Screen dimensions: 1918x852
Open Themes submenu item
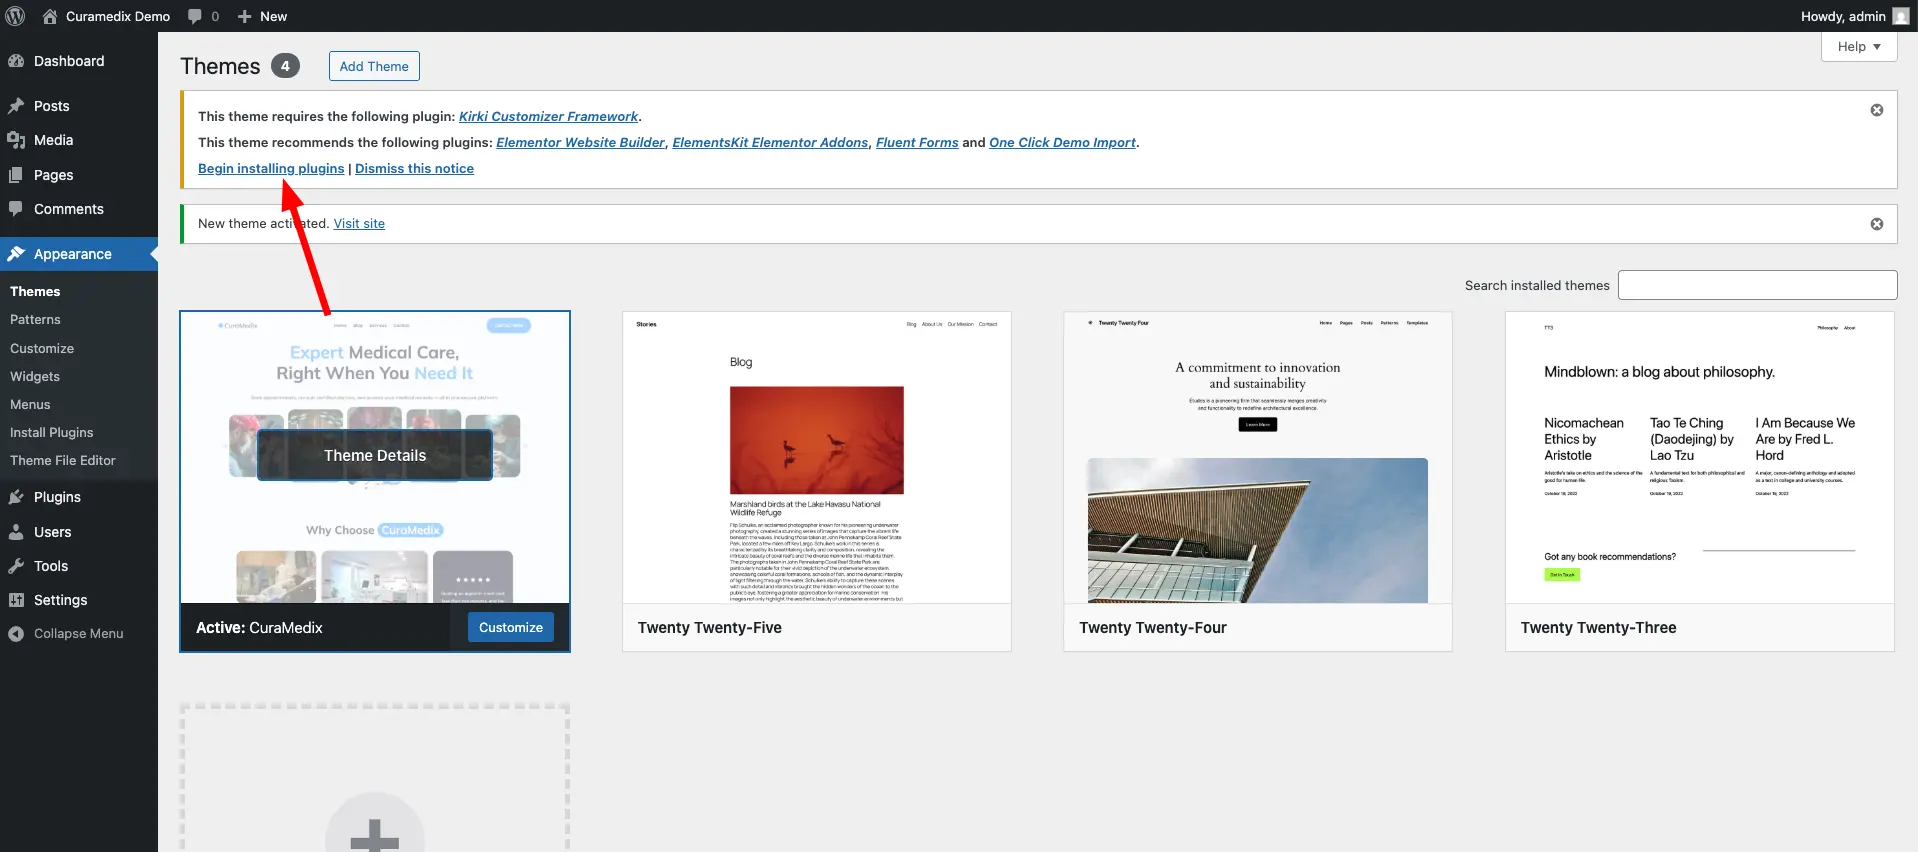click(x=35, y=291)
